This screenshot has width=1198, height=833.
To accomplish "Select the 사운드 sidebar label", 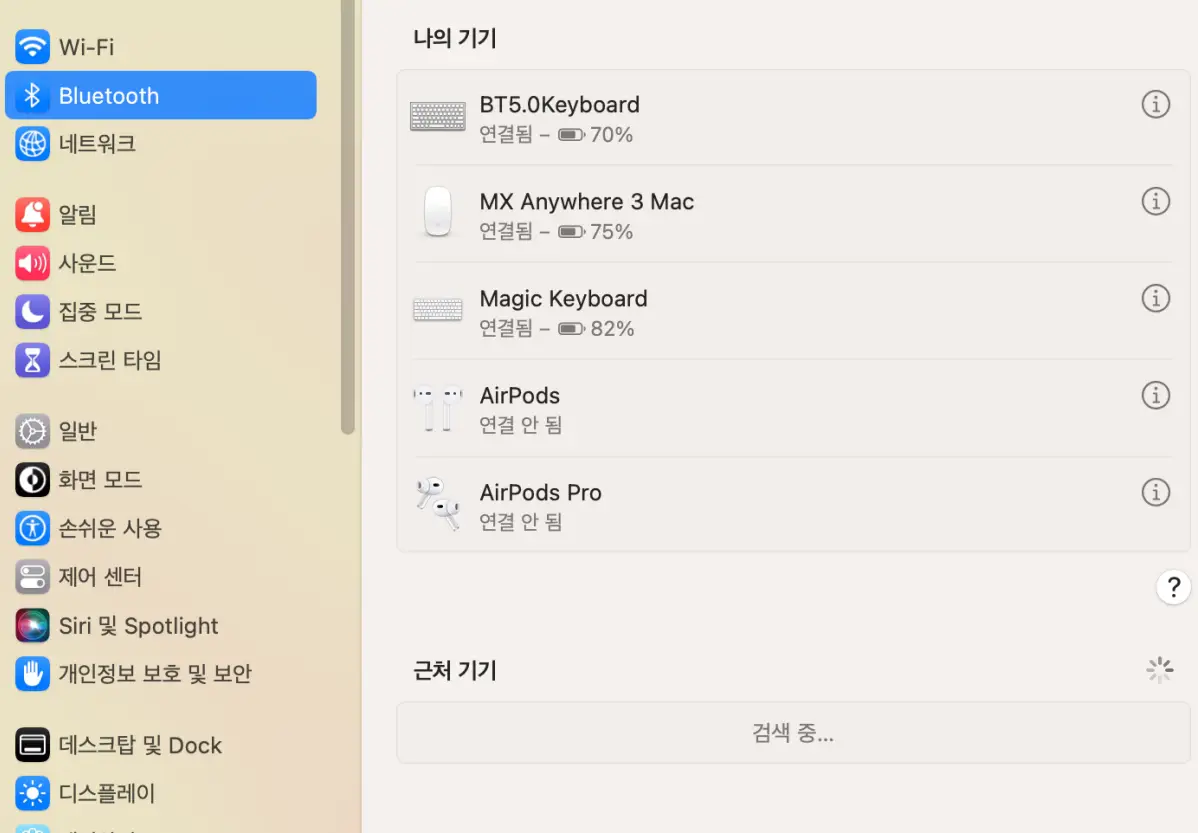I will [87, 264].
